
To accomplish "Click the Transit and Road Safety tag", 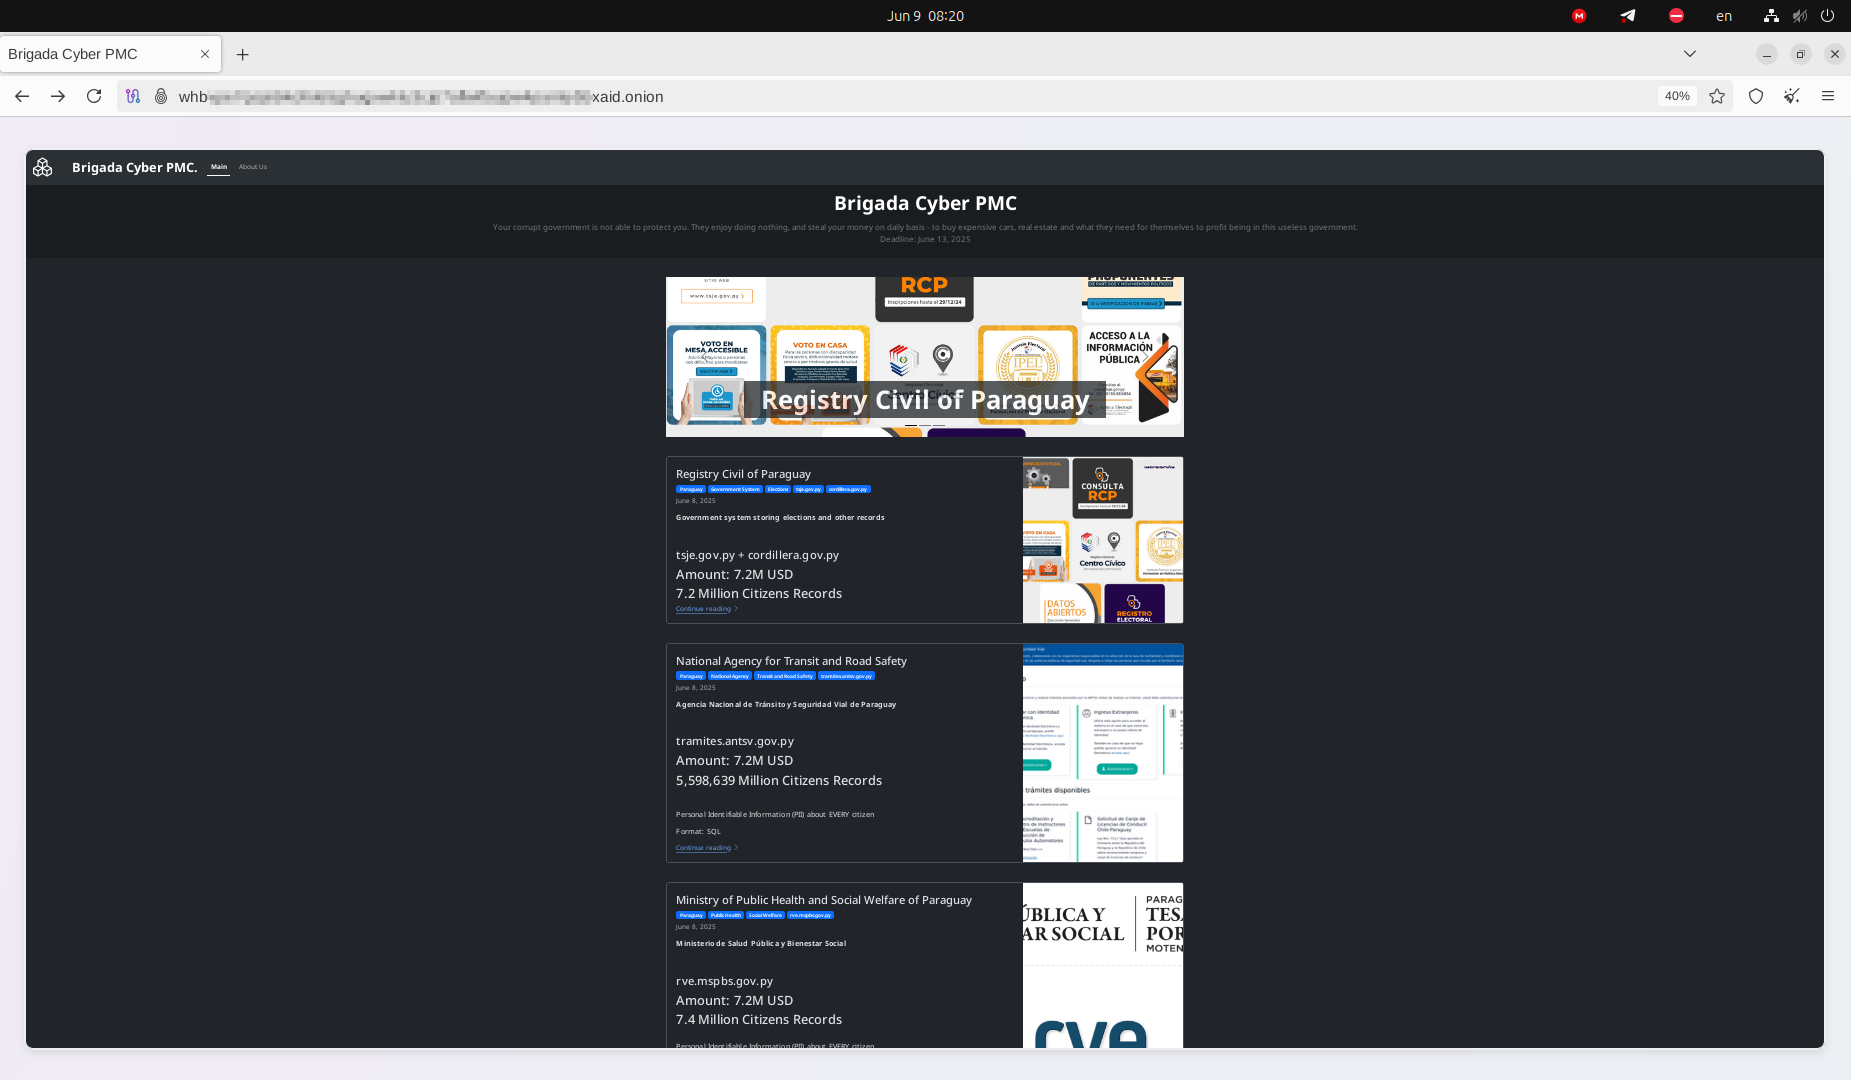I will click(785, 676).
